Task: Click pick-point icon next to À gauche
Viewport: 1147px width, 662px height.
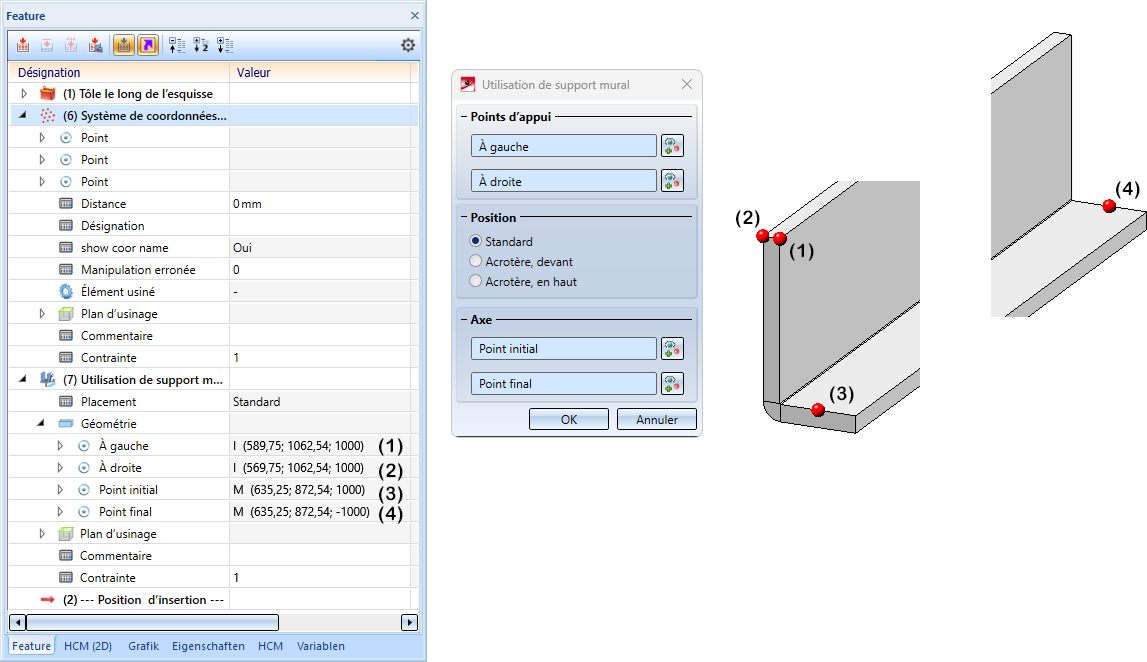Action: click(672, 146)
